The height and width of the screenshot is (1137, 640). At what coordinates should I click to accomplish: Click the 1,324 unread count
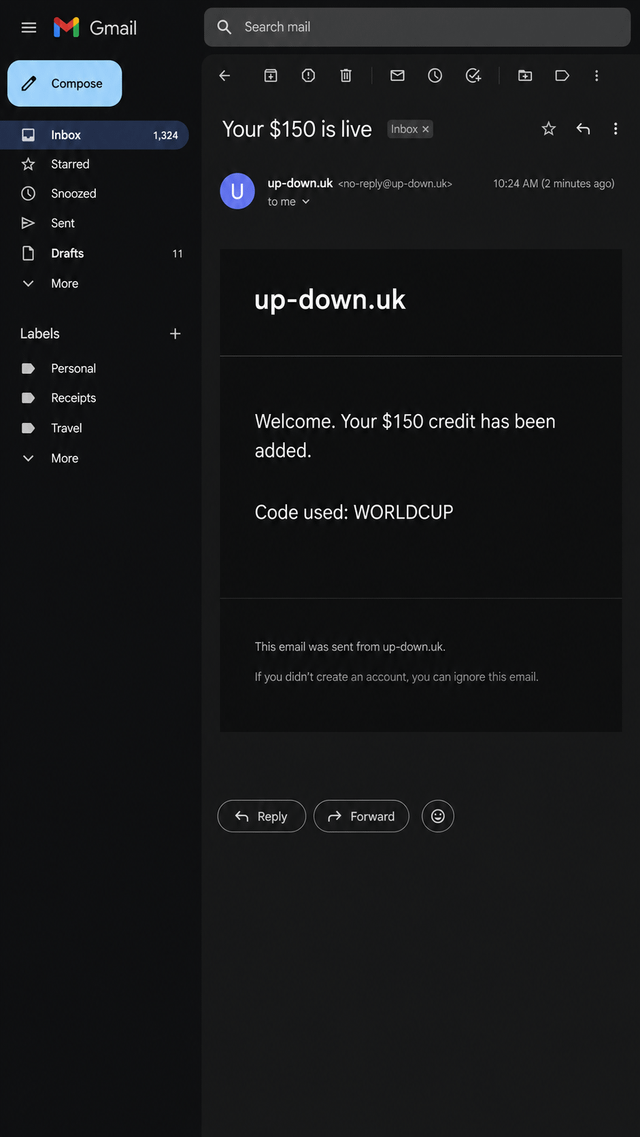tap(165, 136)
